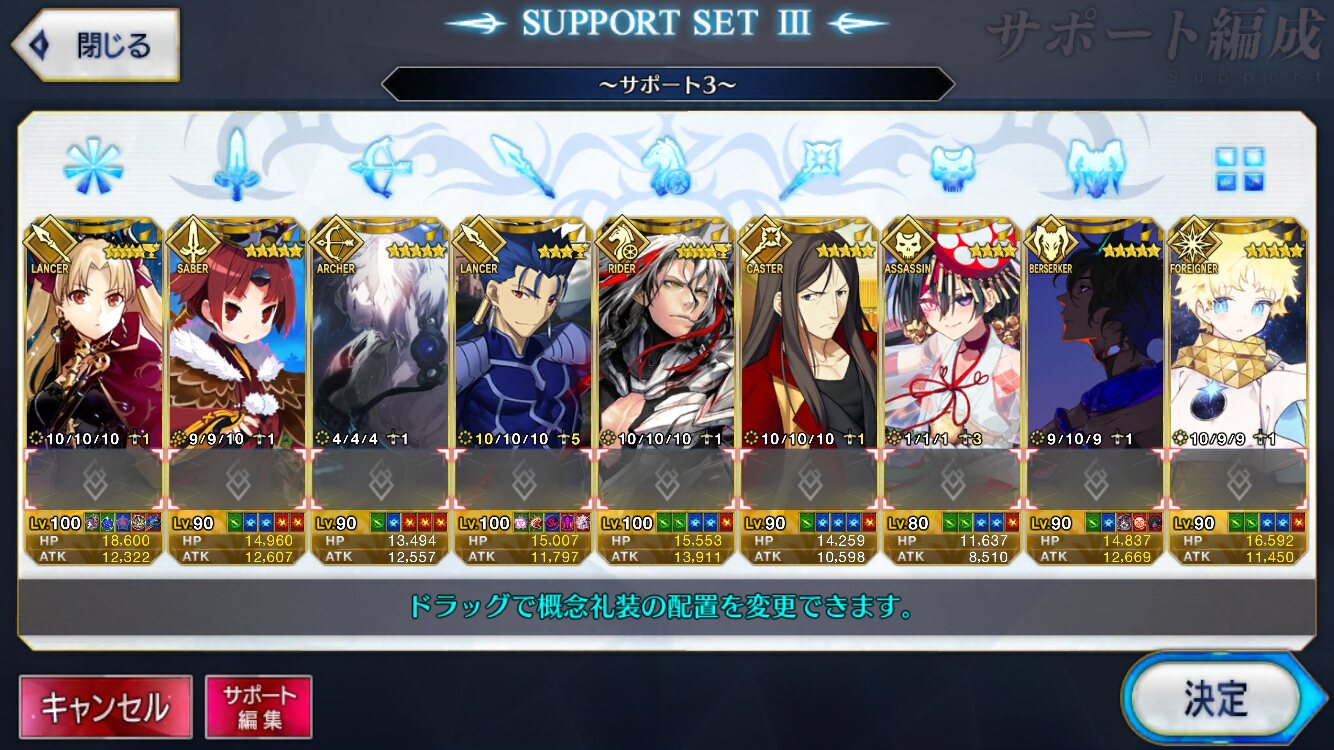Click the 閉じる close button
The height and width of the screenshot is (750, 1334).
pyautogui.click(x=95, y=45)
